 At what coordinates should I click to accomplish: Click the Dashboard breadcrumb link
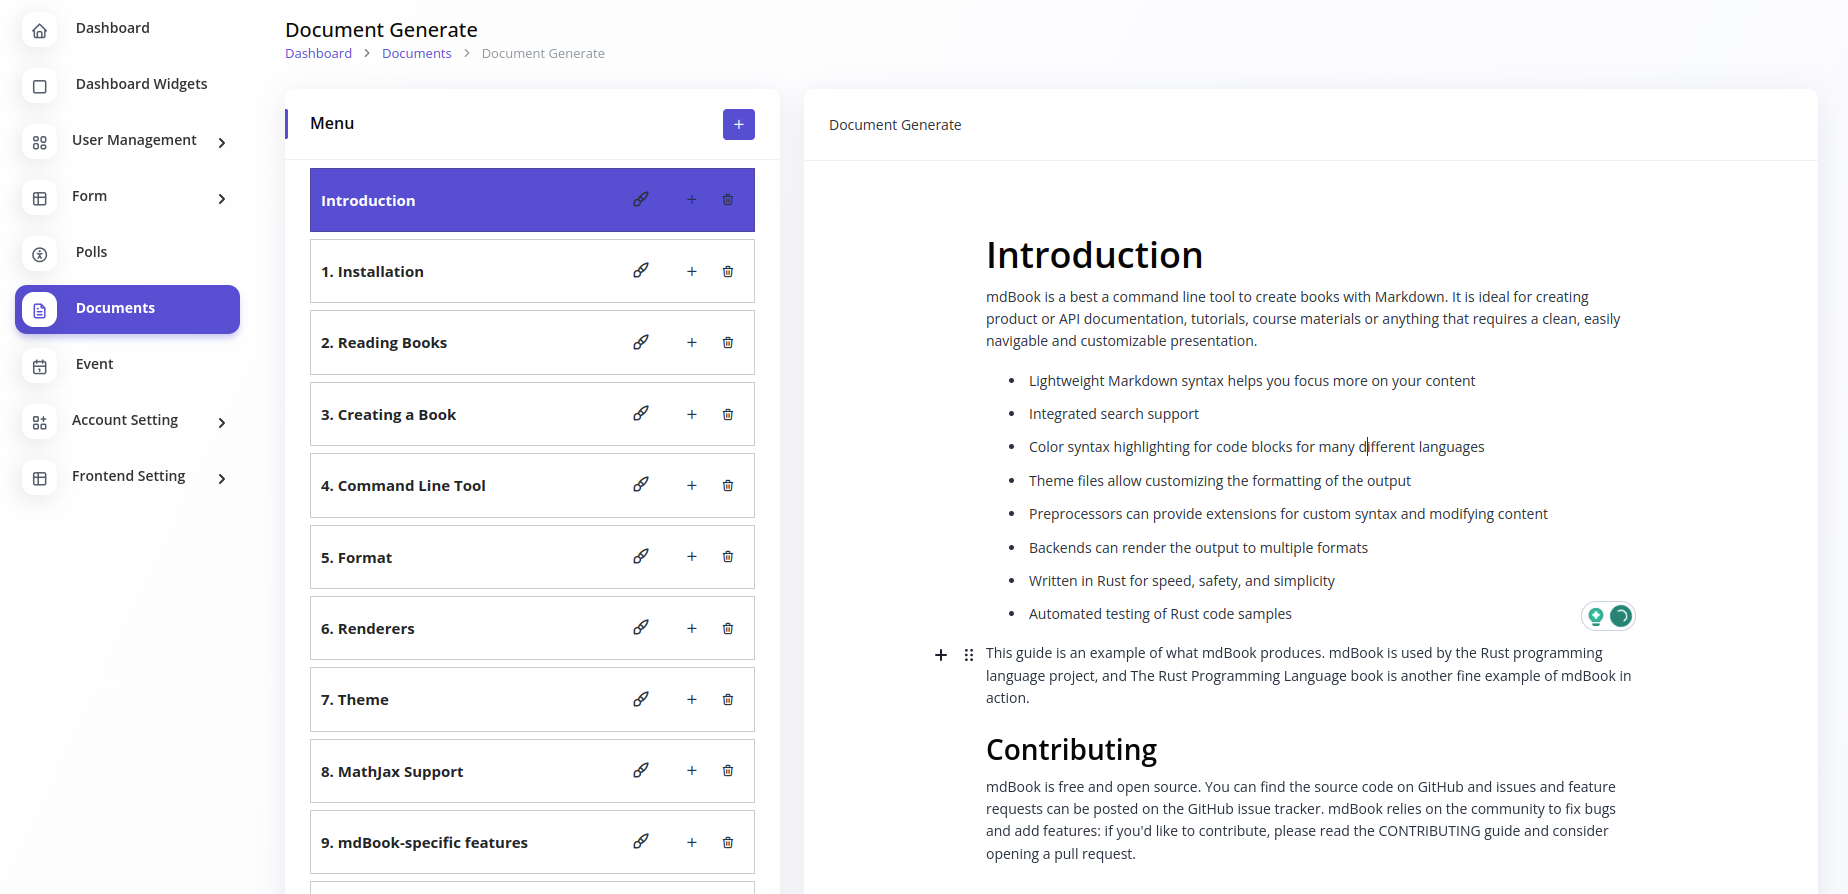pyautogui.click(x=318, y=54)
